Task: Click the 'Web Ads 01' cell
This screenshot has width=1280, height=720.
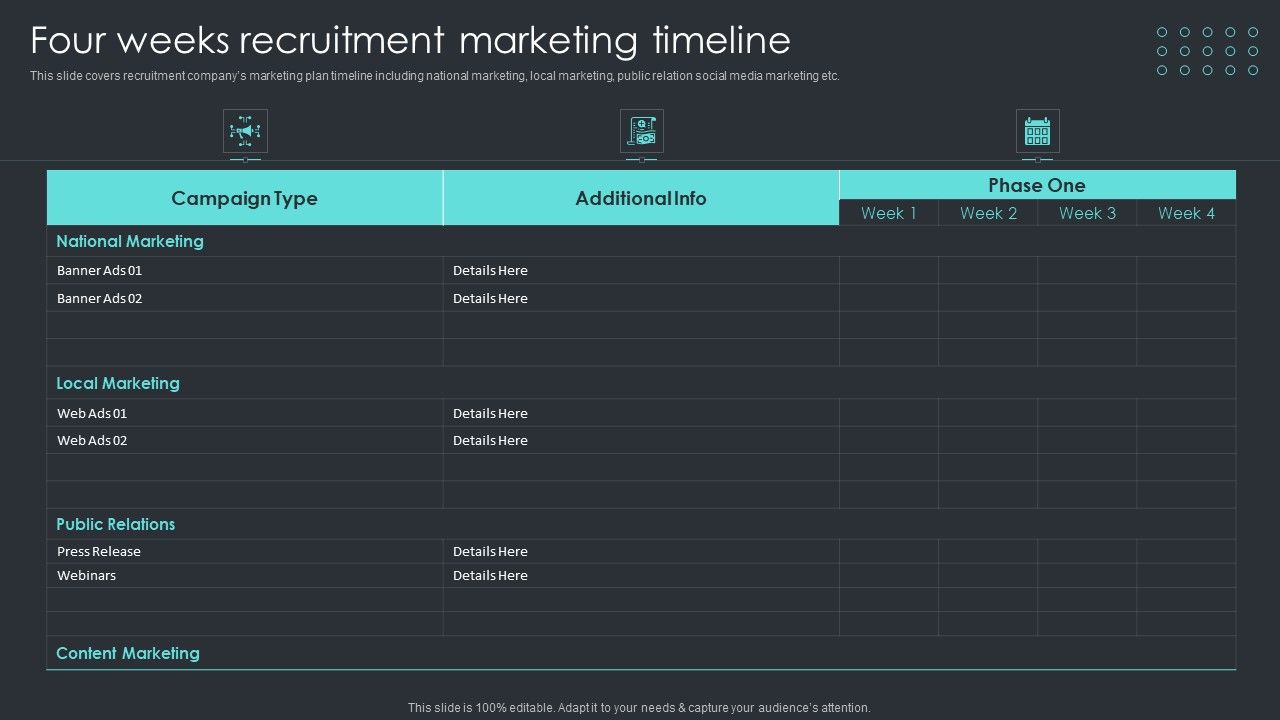Action: point(245,413)
